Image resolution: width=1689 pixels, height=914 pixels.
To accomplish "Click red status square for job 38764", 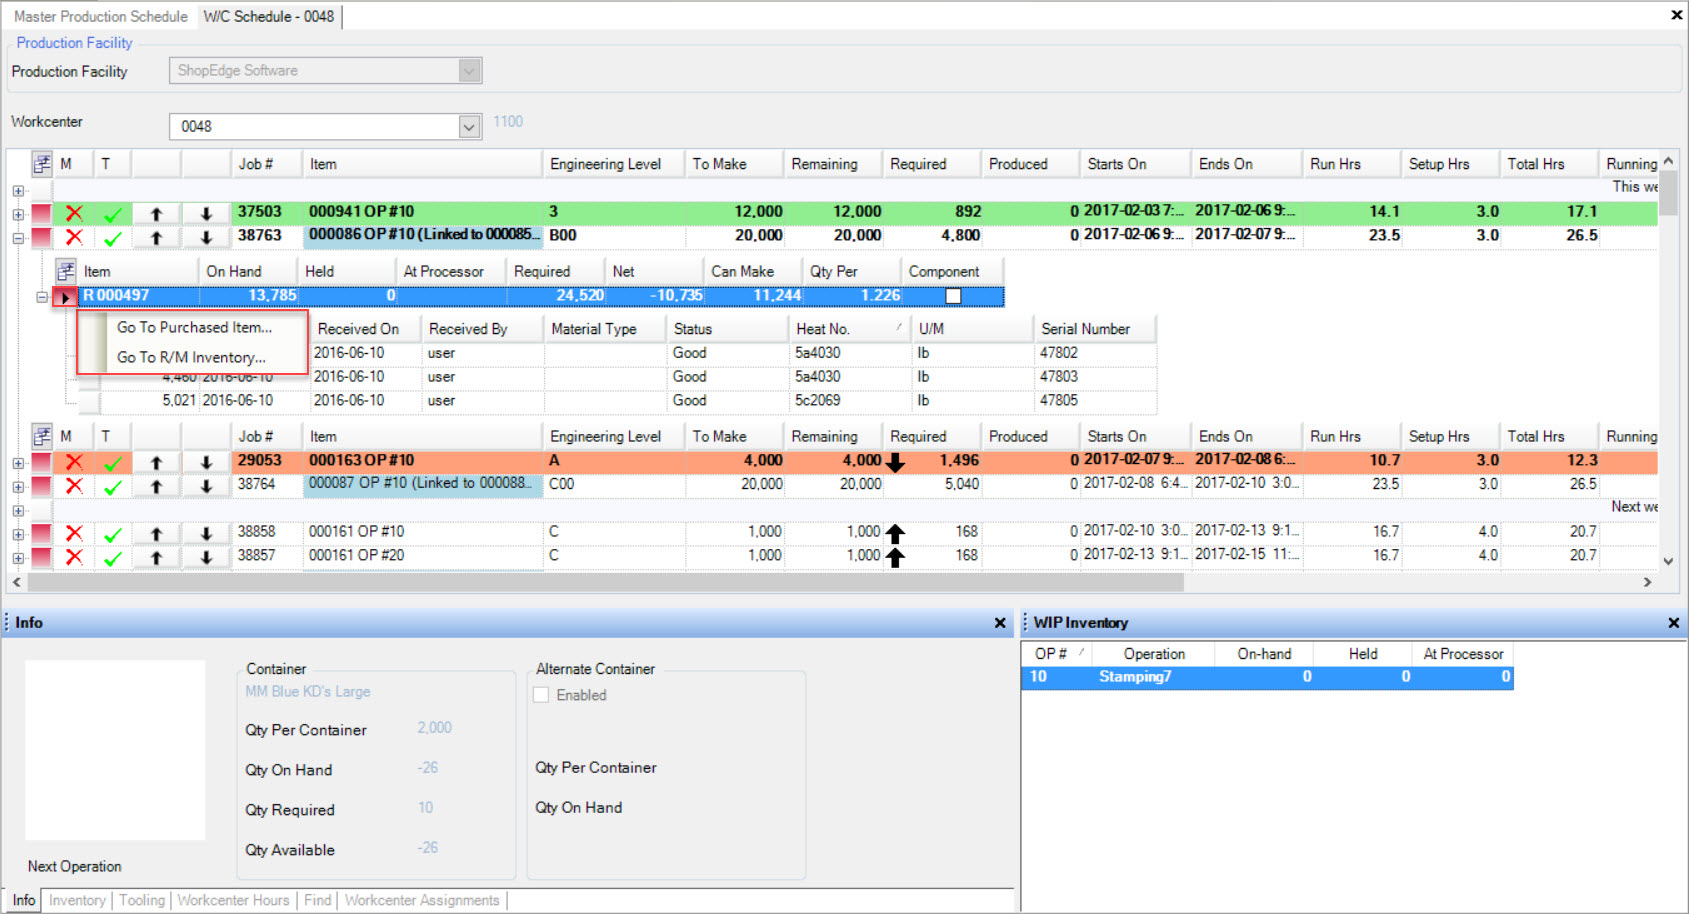I will coord(41,486).
